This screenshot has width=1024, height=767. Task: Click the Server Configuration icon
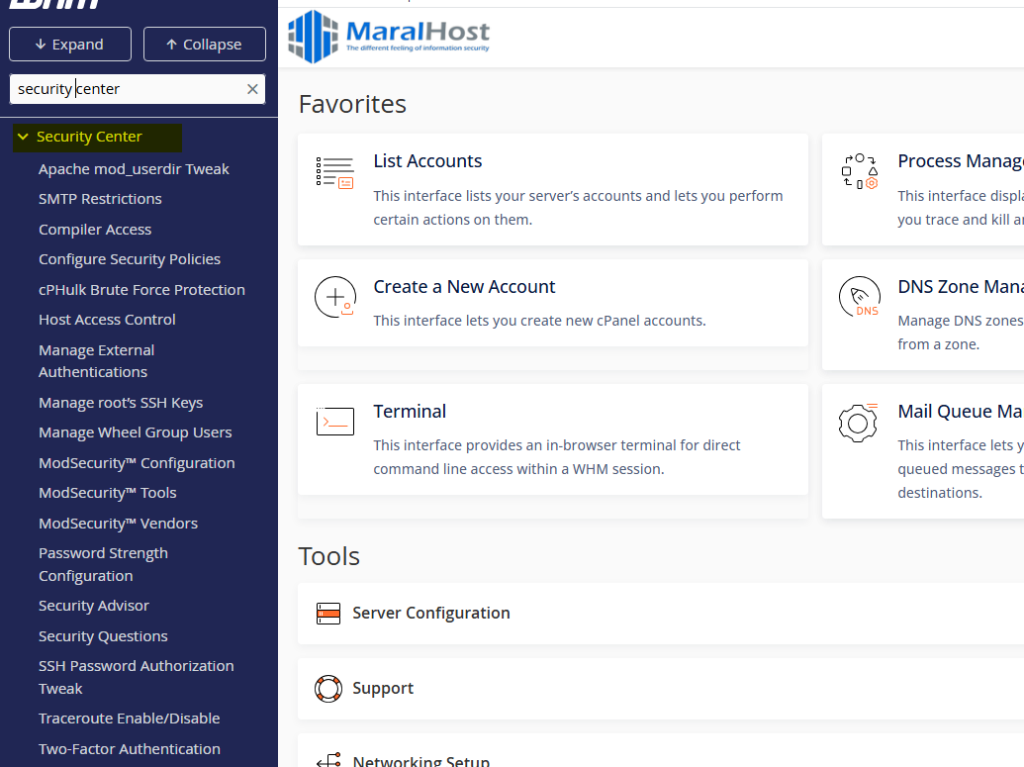pos(328,613)
